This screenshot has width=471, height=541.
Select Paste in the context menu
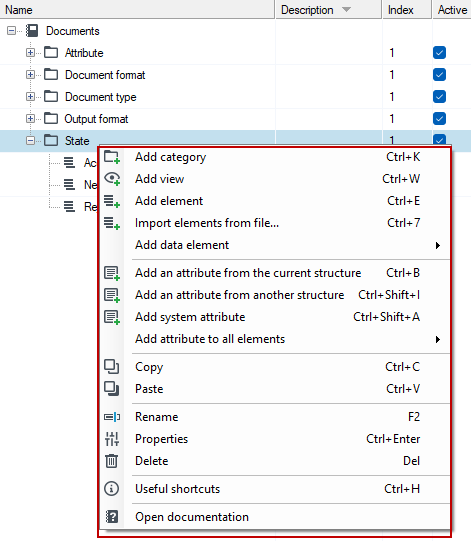[x=275, y=389]
